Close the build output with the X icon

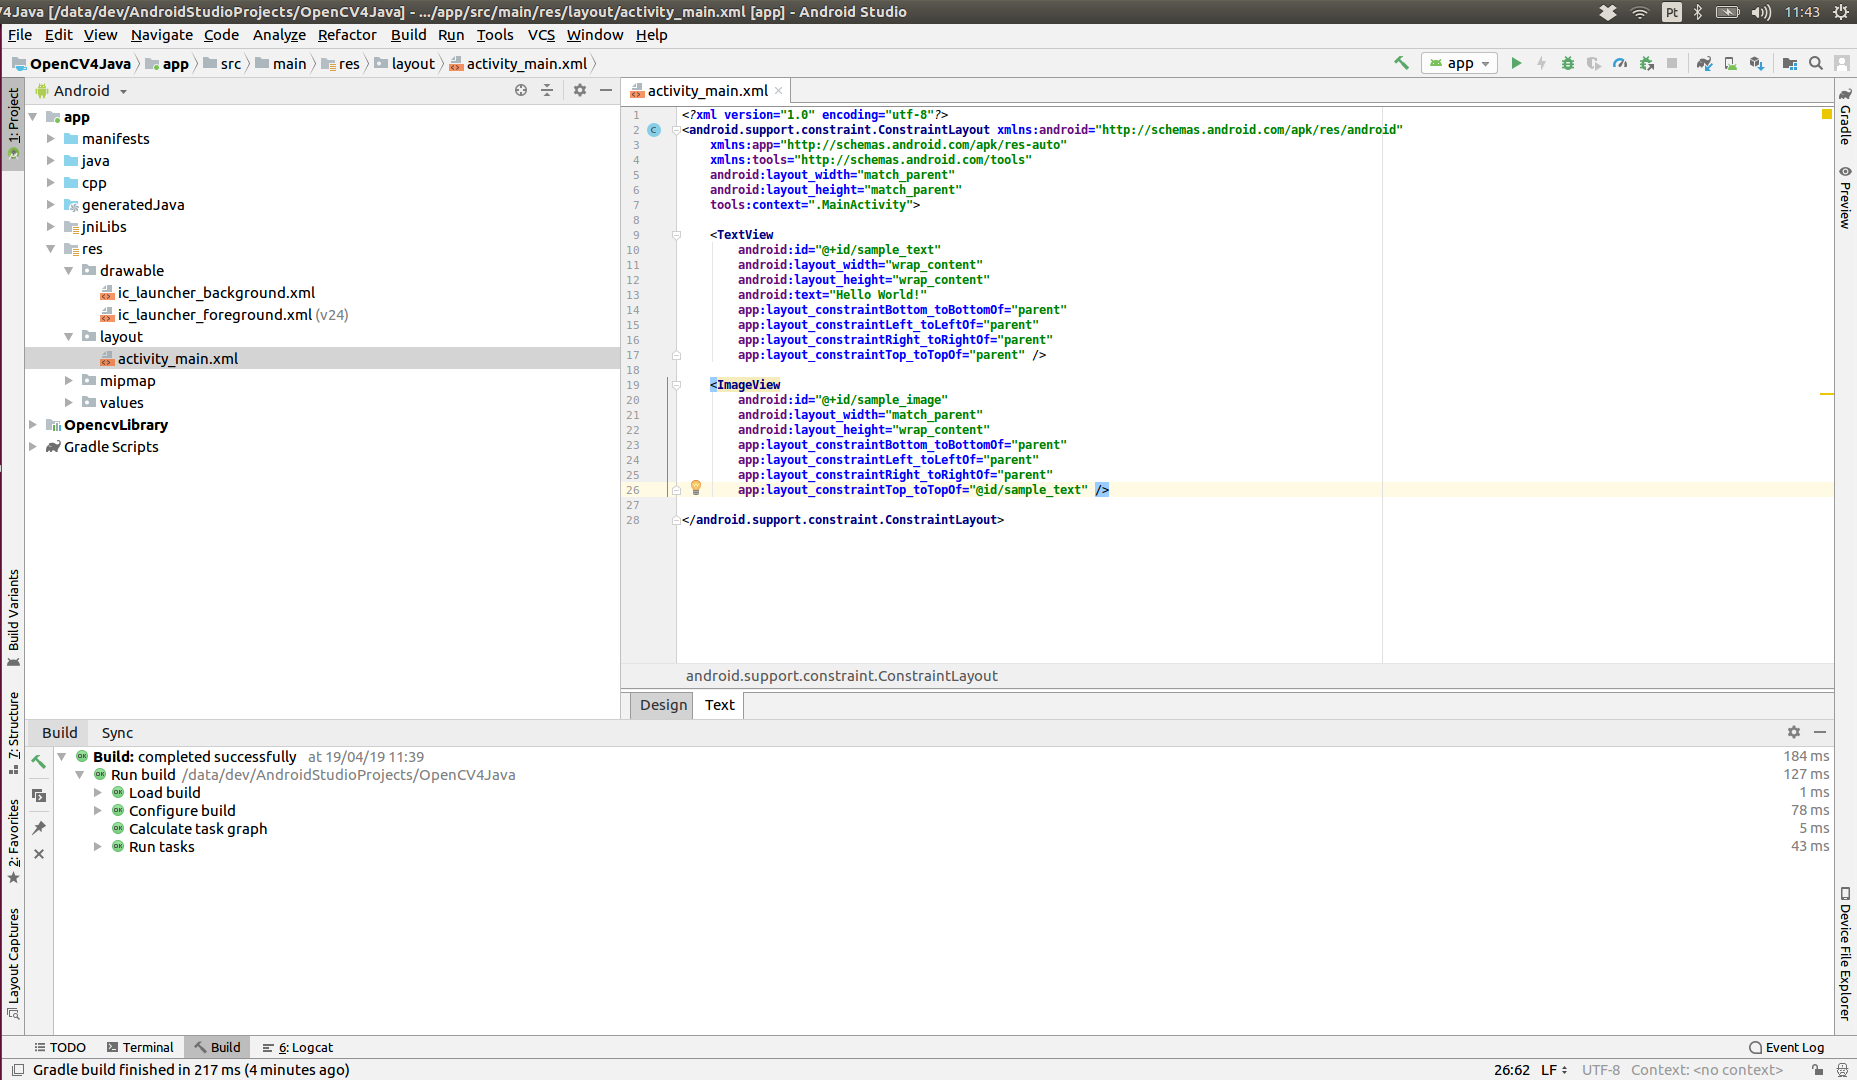click(x=39, y=854)
